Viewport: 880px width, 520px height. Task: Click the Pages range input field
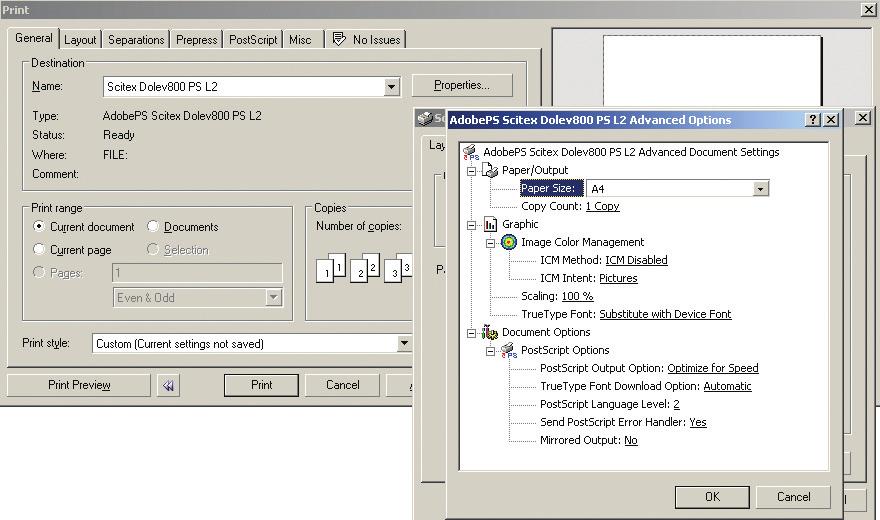[x=197, y=273]
